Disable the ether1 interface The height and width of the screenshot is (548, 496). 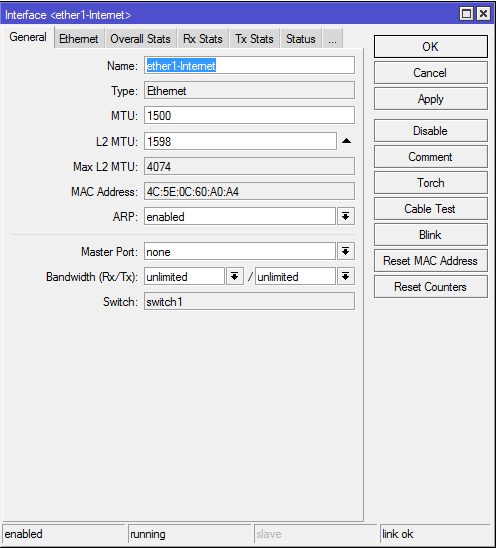tap(431, 131)
